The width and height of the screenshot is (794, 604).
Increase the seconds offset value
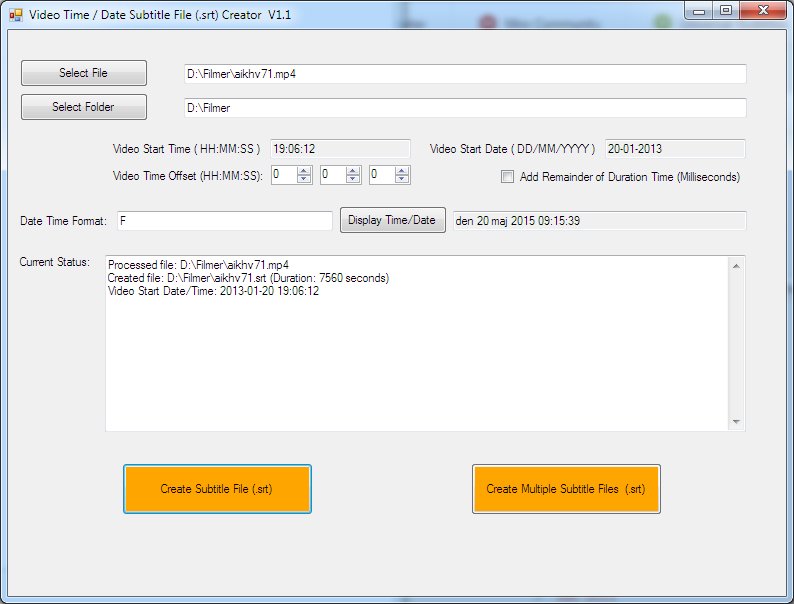coord(402,171)
